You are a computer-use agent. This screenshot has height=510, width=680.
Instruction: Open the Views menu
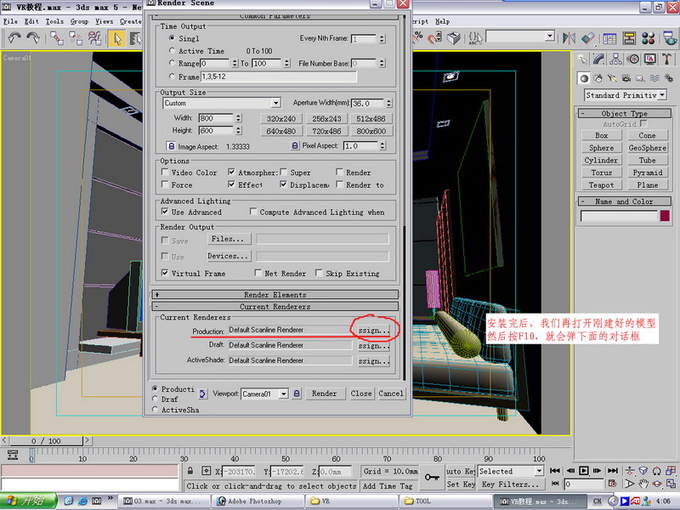[x=104, y=21]
